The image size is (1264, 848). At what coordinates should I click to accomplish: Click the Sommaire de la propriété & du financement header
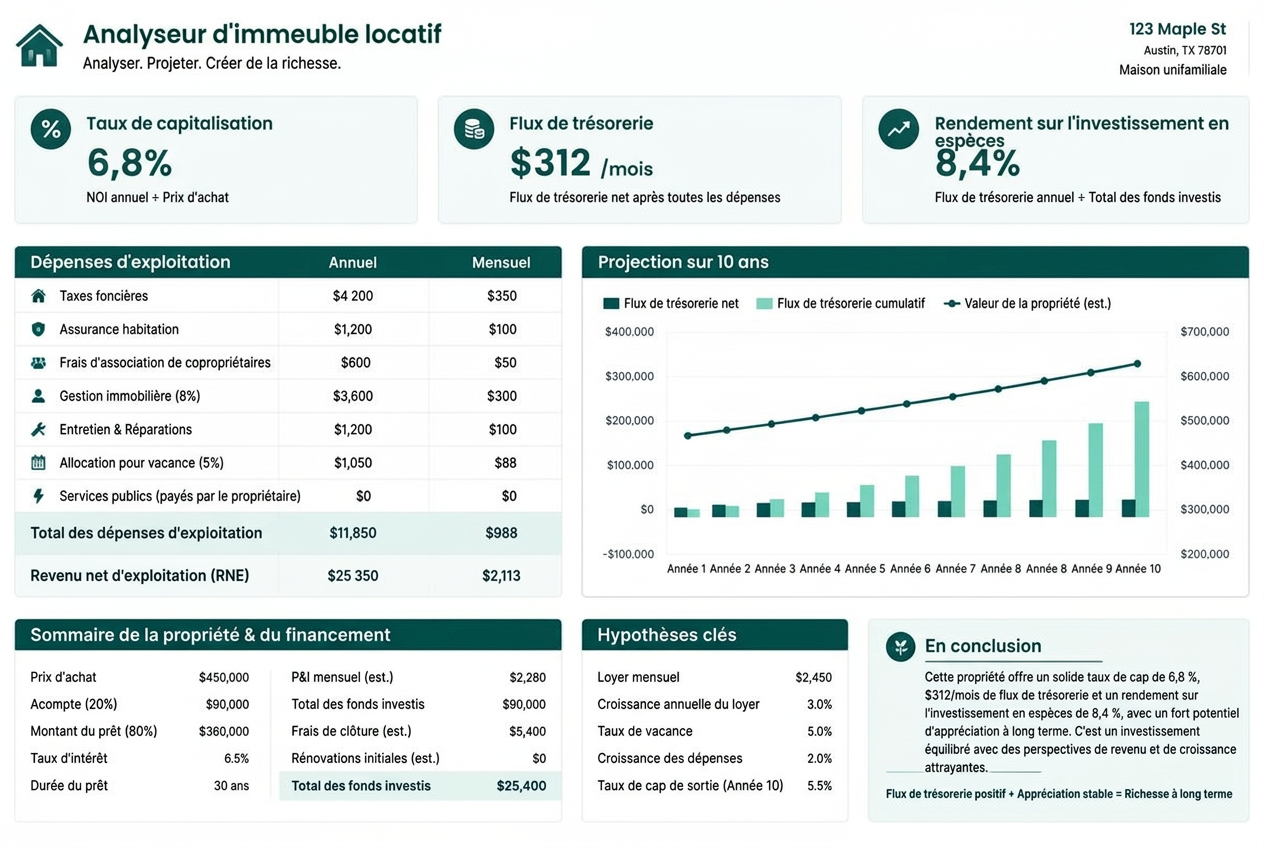(288, 635)
